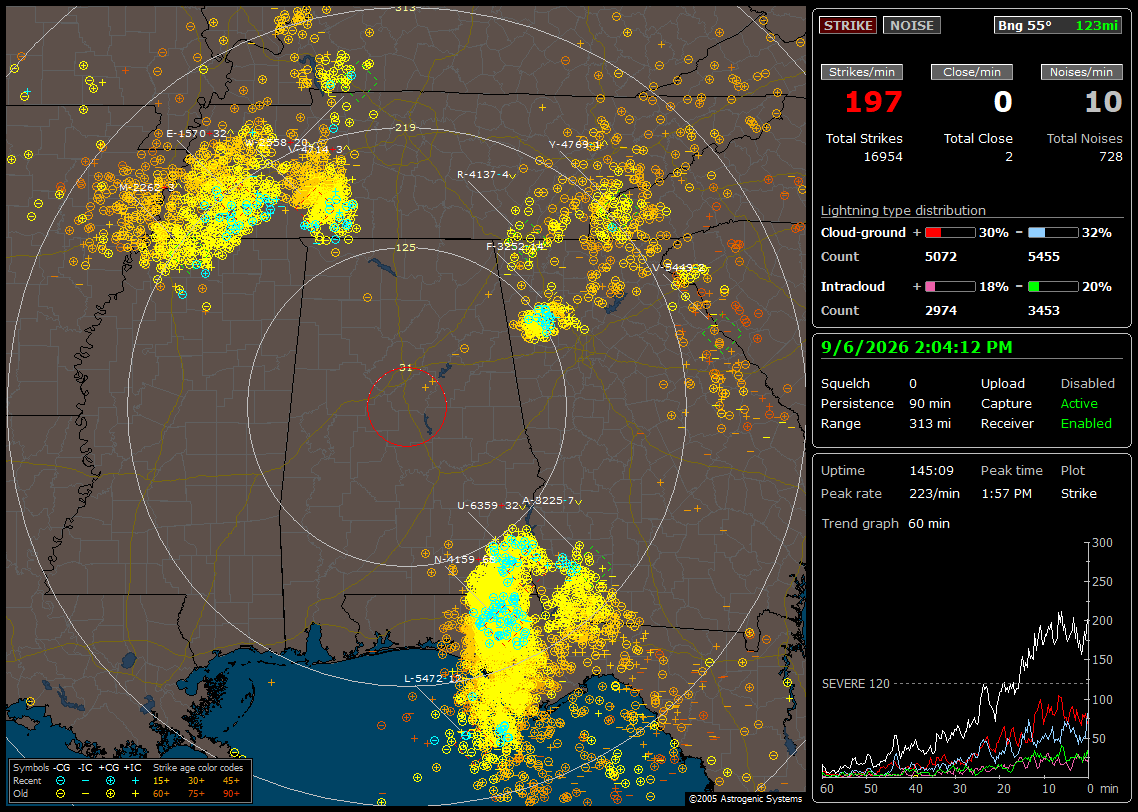
Task: Select storm cell marker M-2262
Action: (142, 187)
